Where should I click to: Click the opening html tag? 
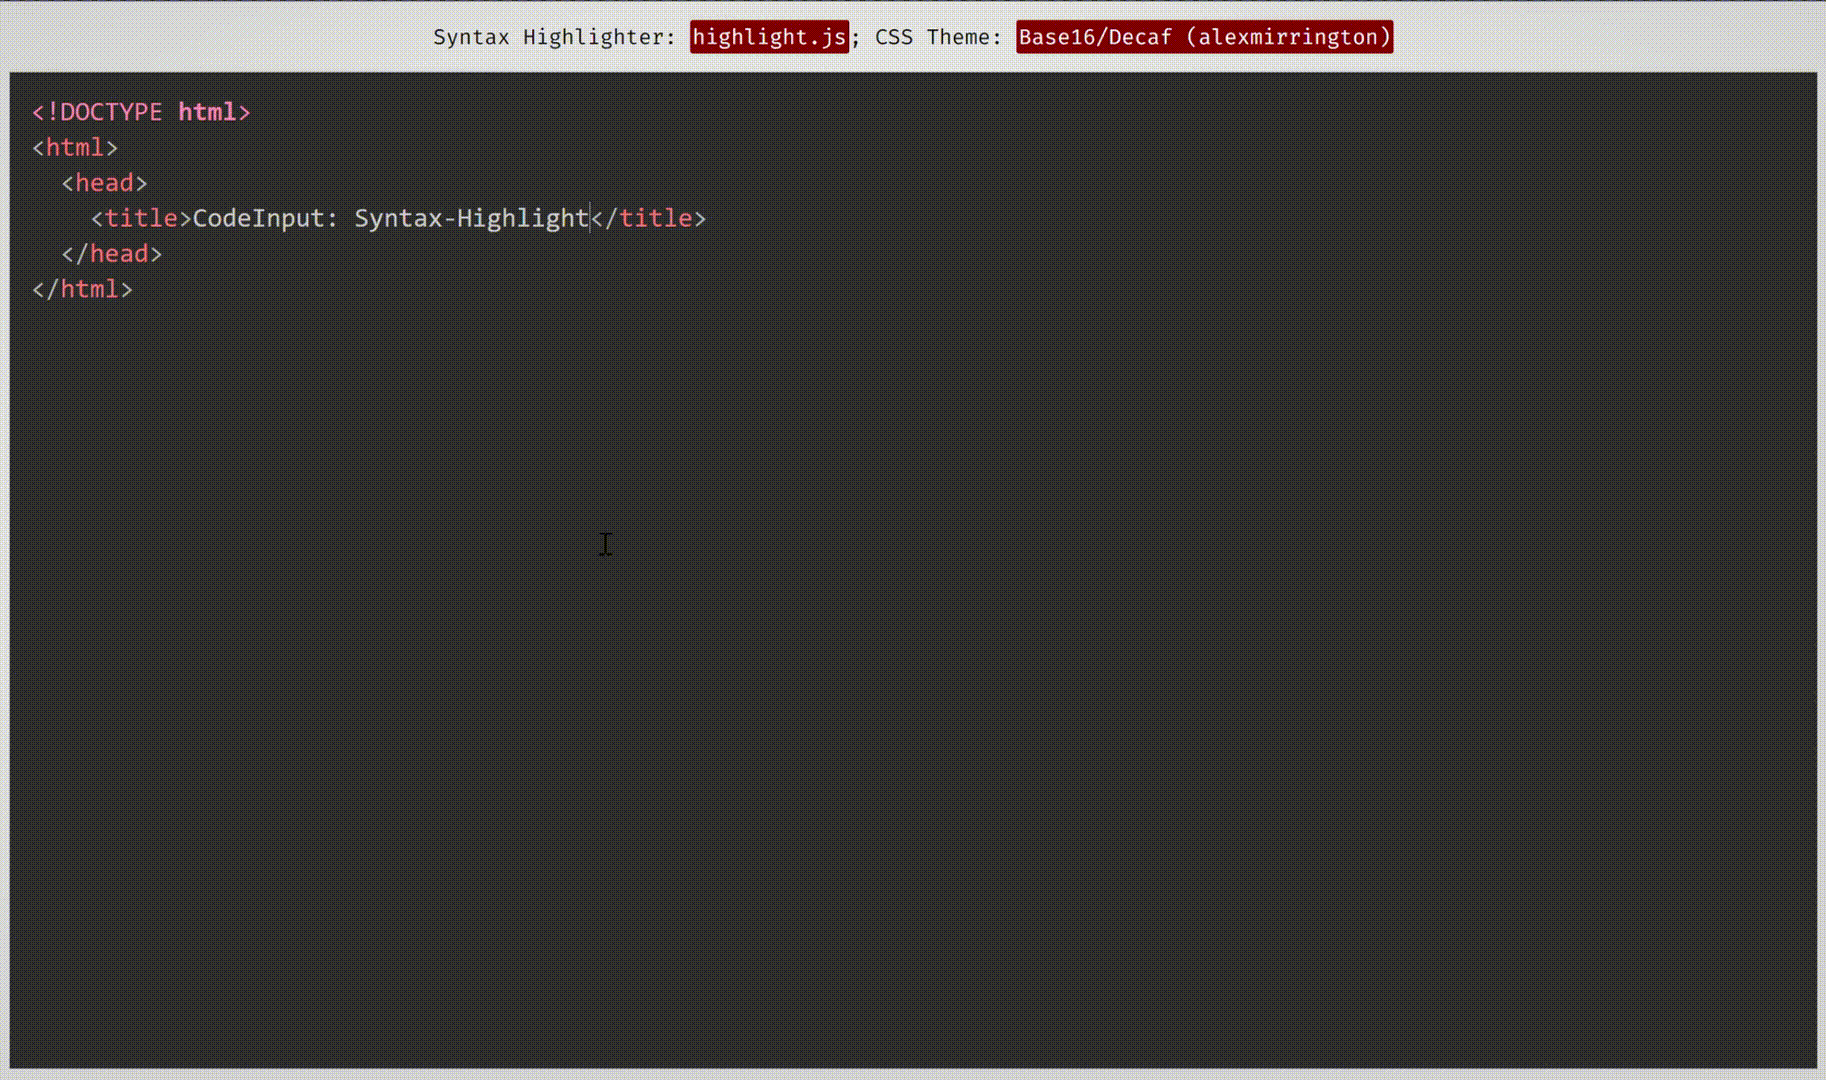(x=74, y=147)
